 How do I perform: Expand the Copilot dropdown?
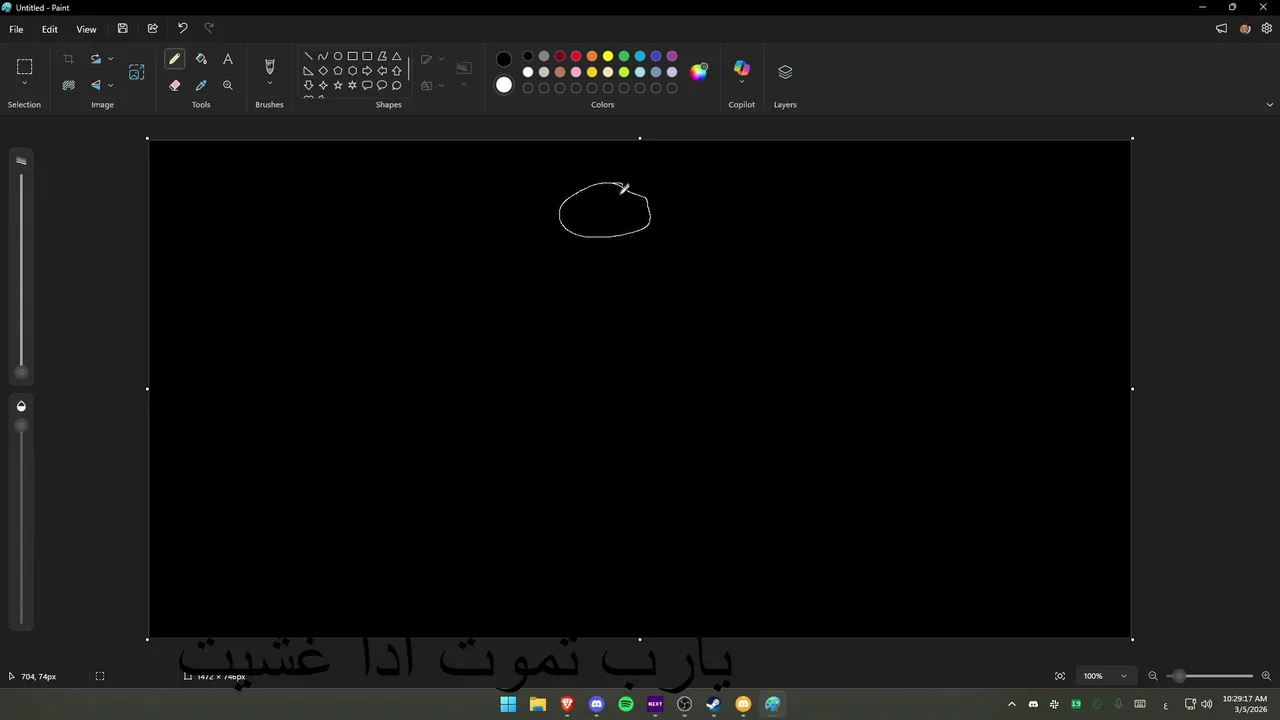pos(742,84)
